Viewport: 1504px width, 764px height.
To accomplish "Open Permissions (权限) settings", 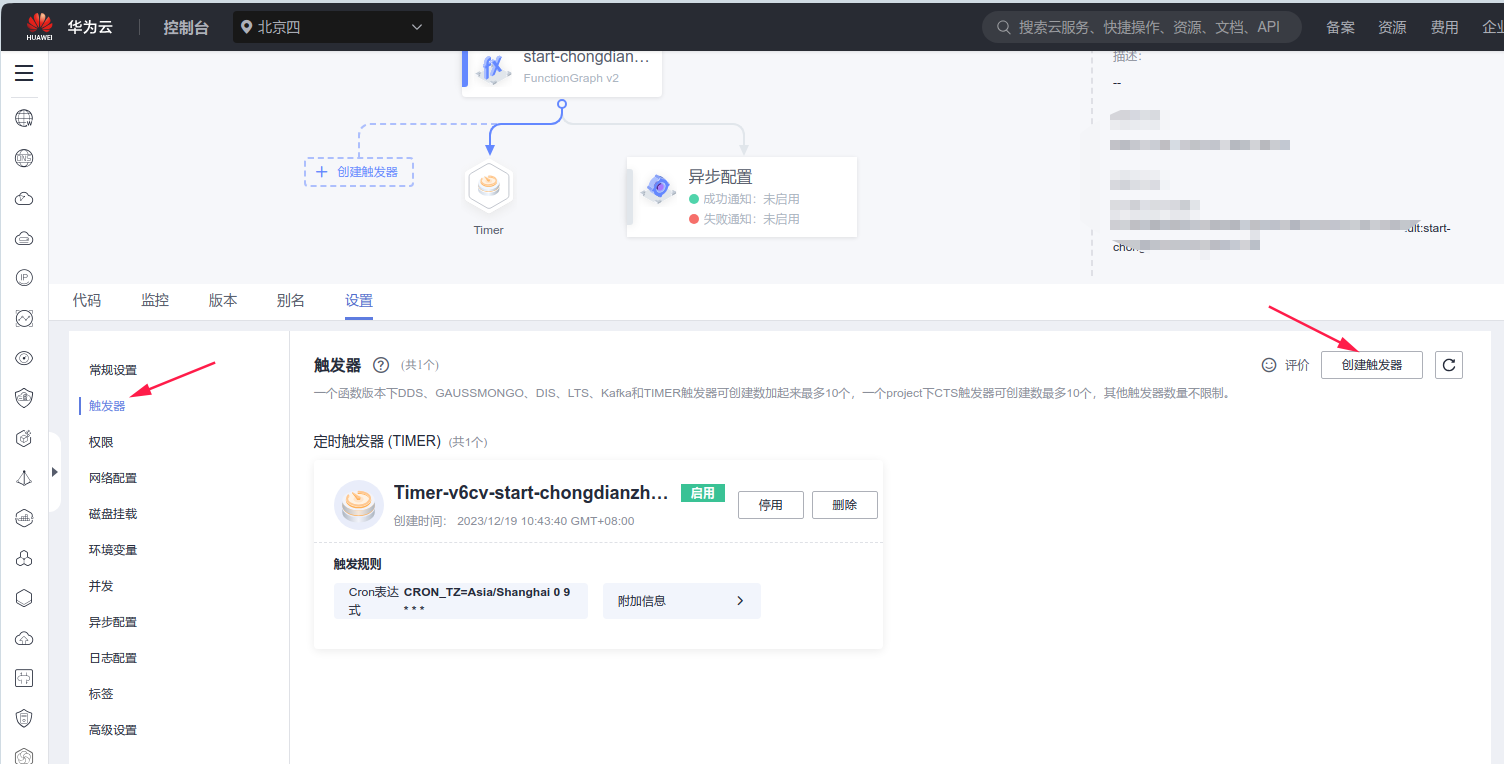I will tap(101, 442).
